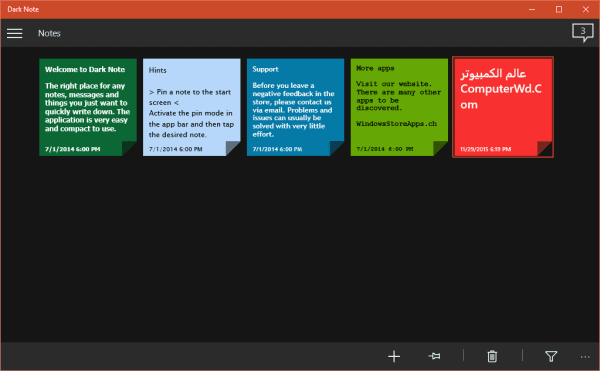Add a new note with the plus icon

(x=394, y=356)
